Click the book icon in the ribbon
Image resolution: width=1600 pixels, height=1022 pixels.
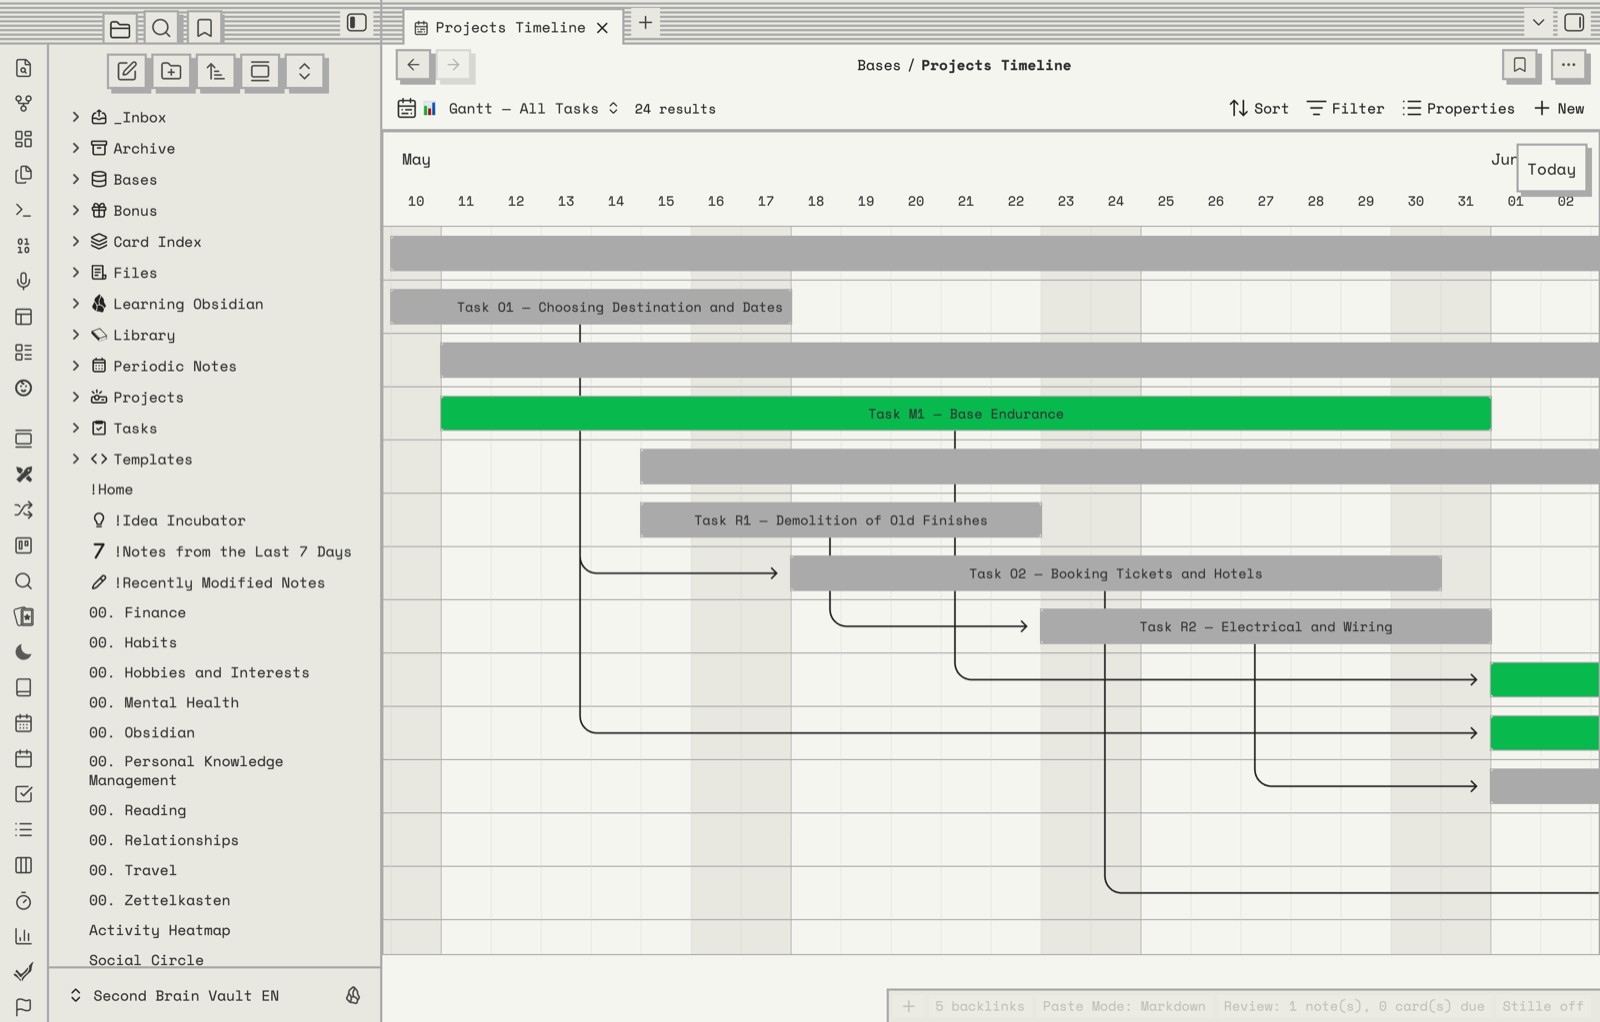tap(24, 688)
